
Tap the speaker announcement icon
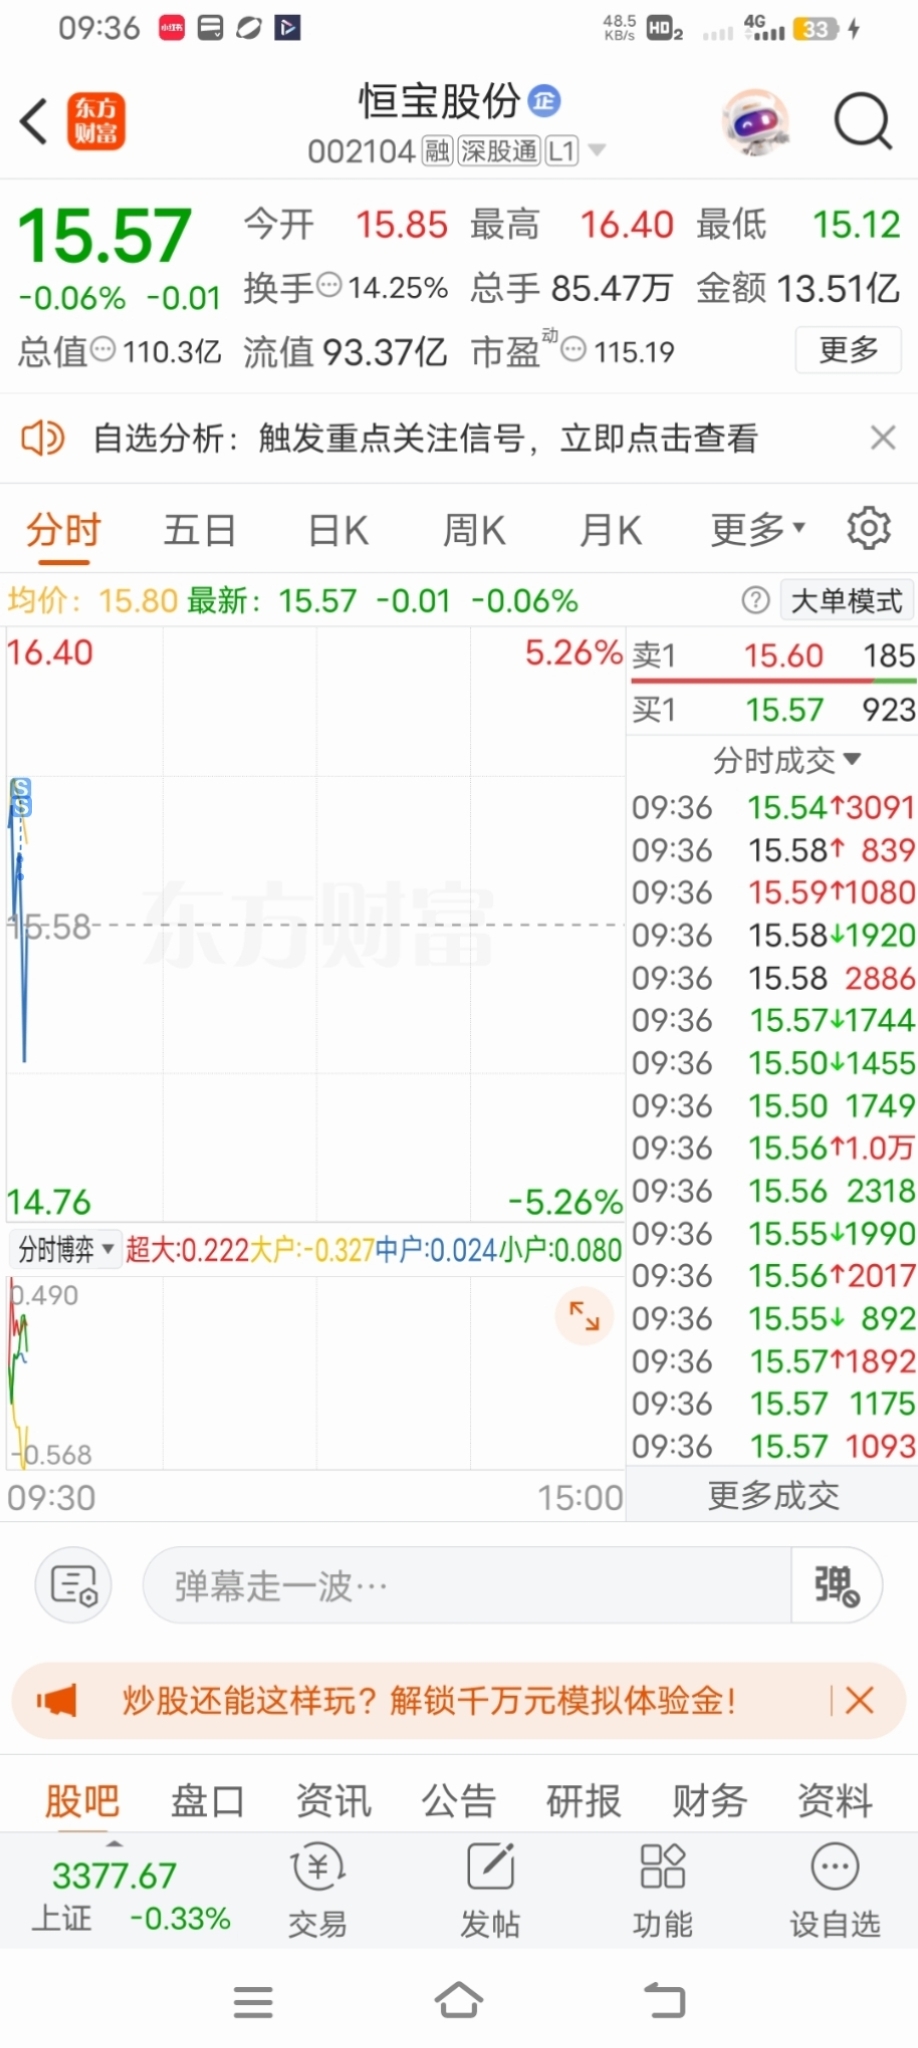[x=43, y=437]
